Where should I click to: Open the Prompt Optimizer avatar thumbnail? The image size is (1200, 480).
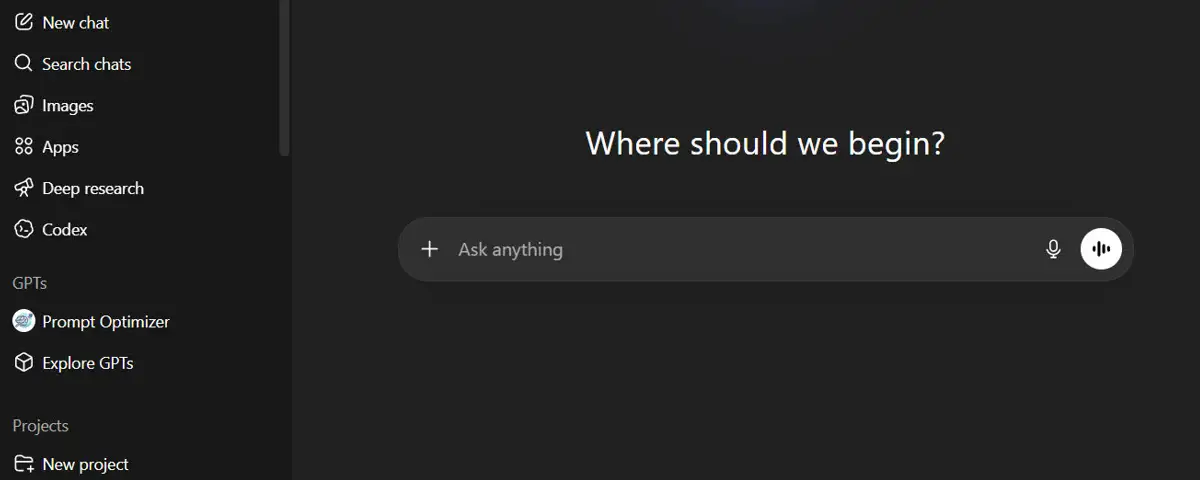point(23,321)
